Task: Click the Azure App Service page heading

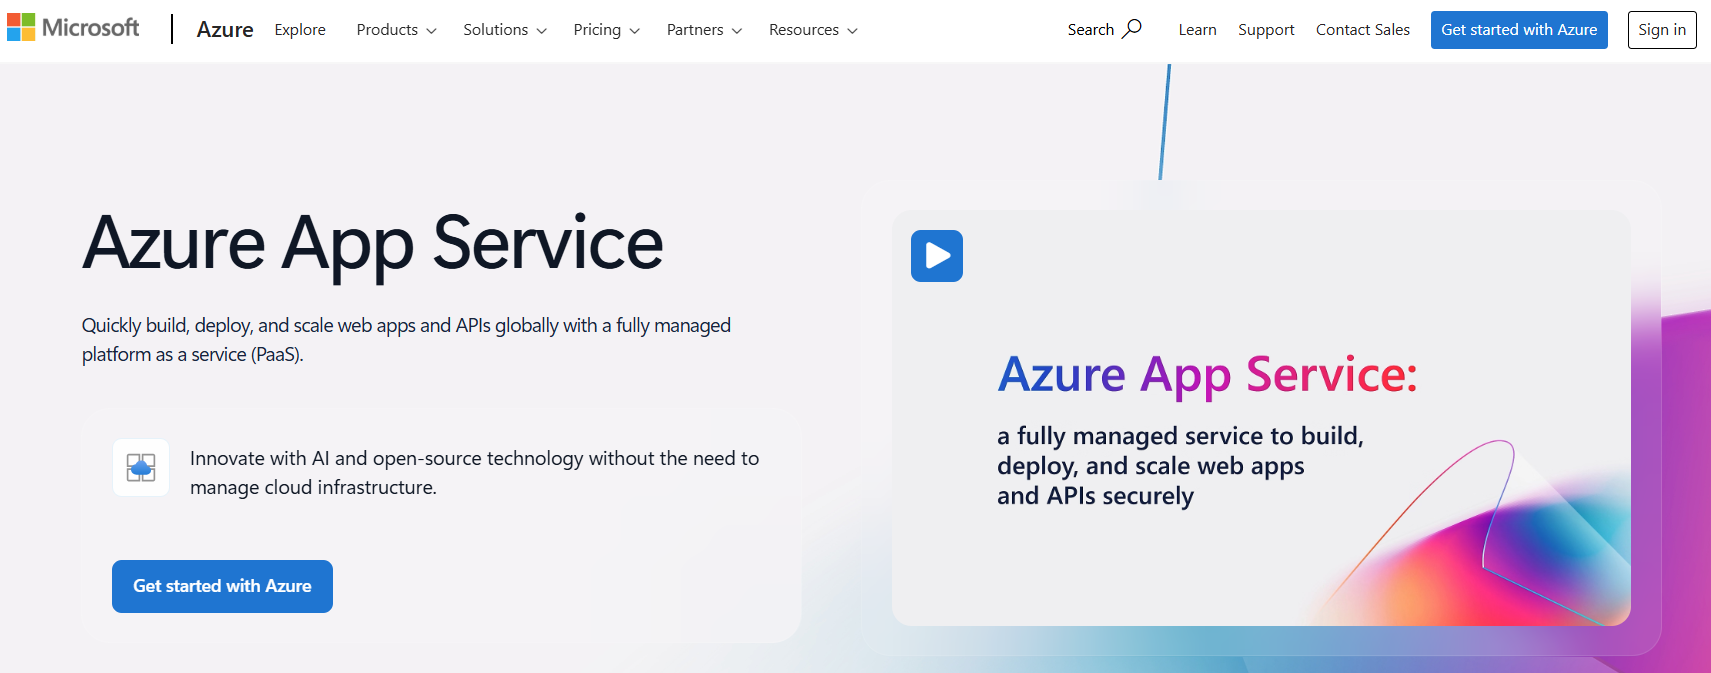Action: coord(373,244)
